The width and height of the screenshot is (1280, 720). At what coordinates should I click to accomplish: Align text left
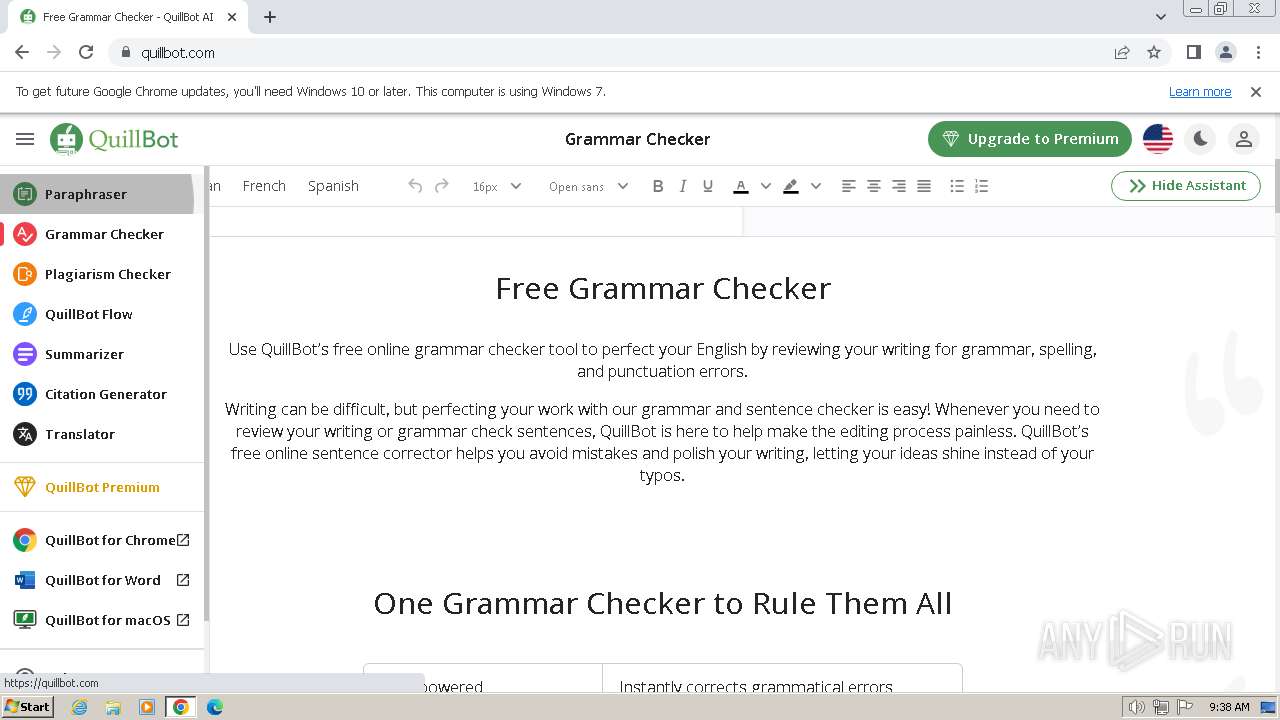pos(848,186)
